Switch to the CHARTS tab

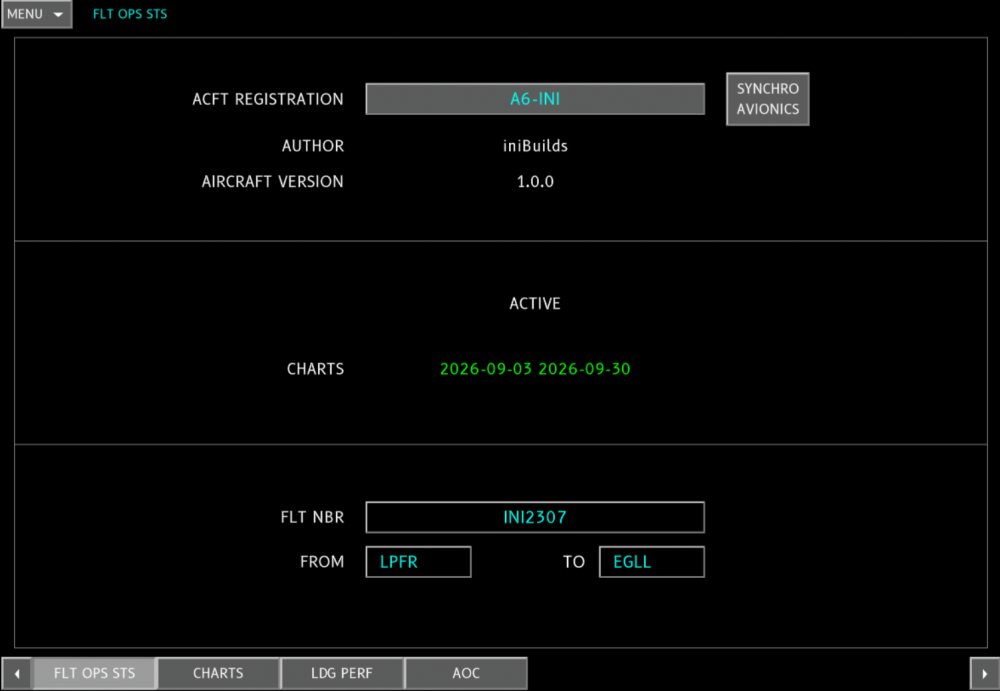218,674
